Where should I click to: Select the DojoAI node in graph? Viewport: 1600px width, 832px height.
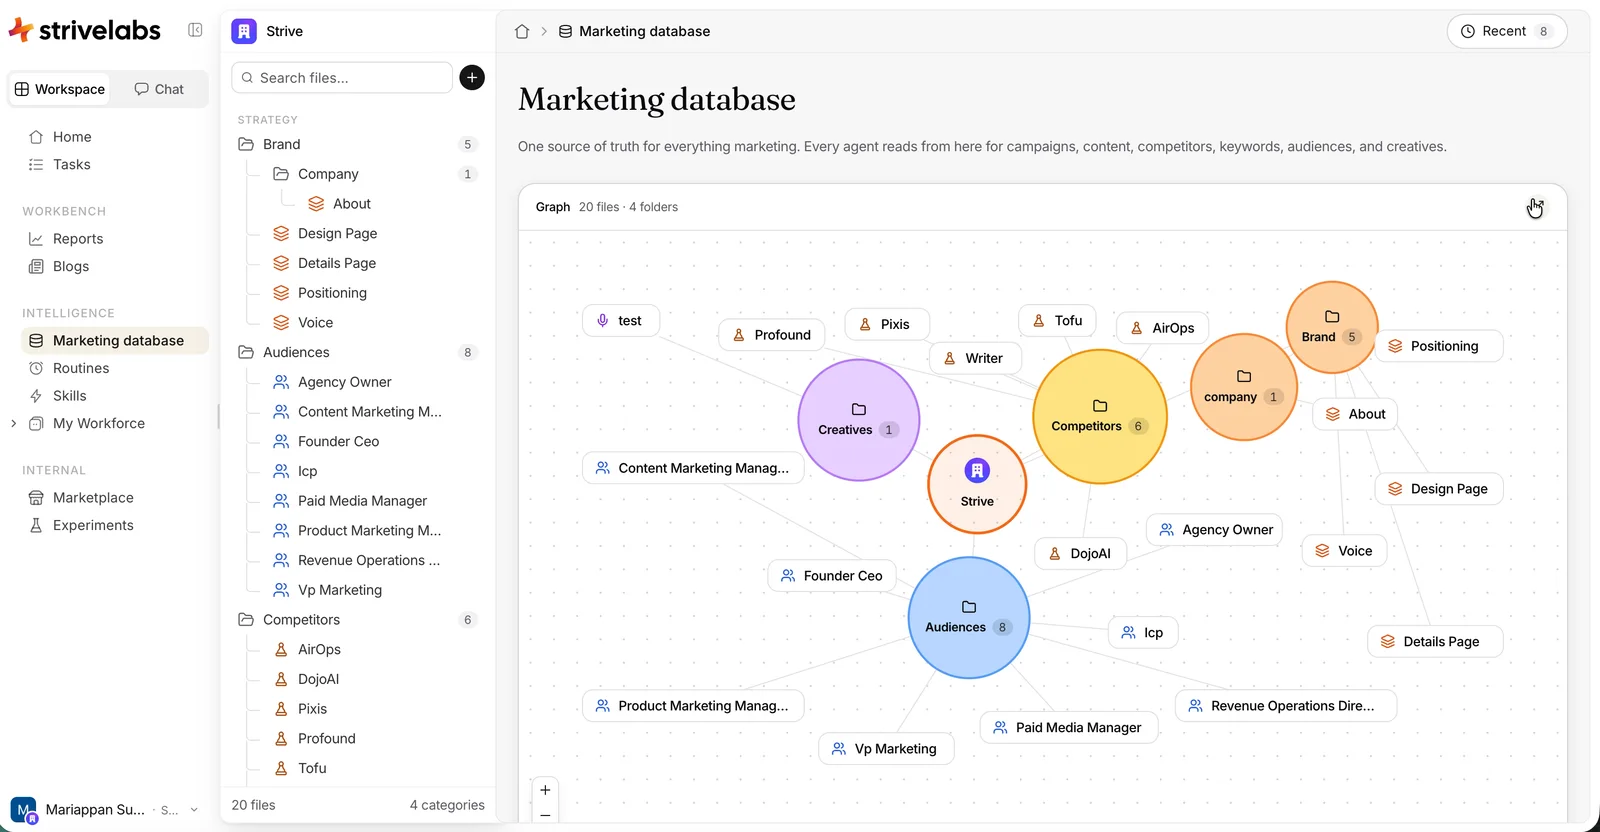1081,553
